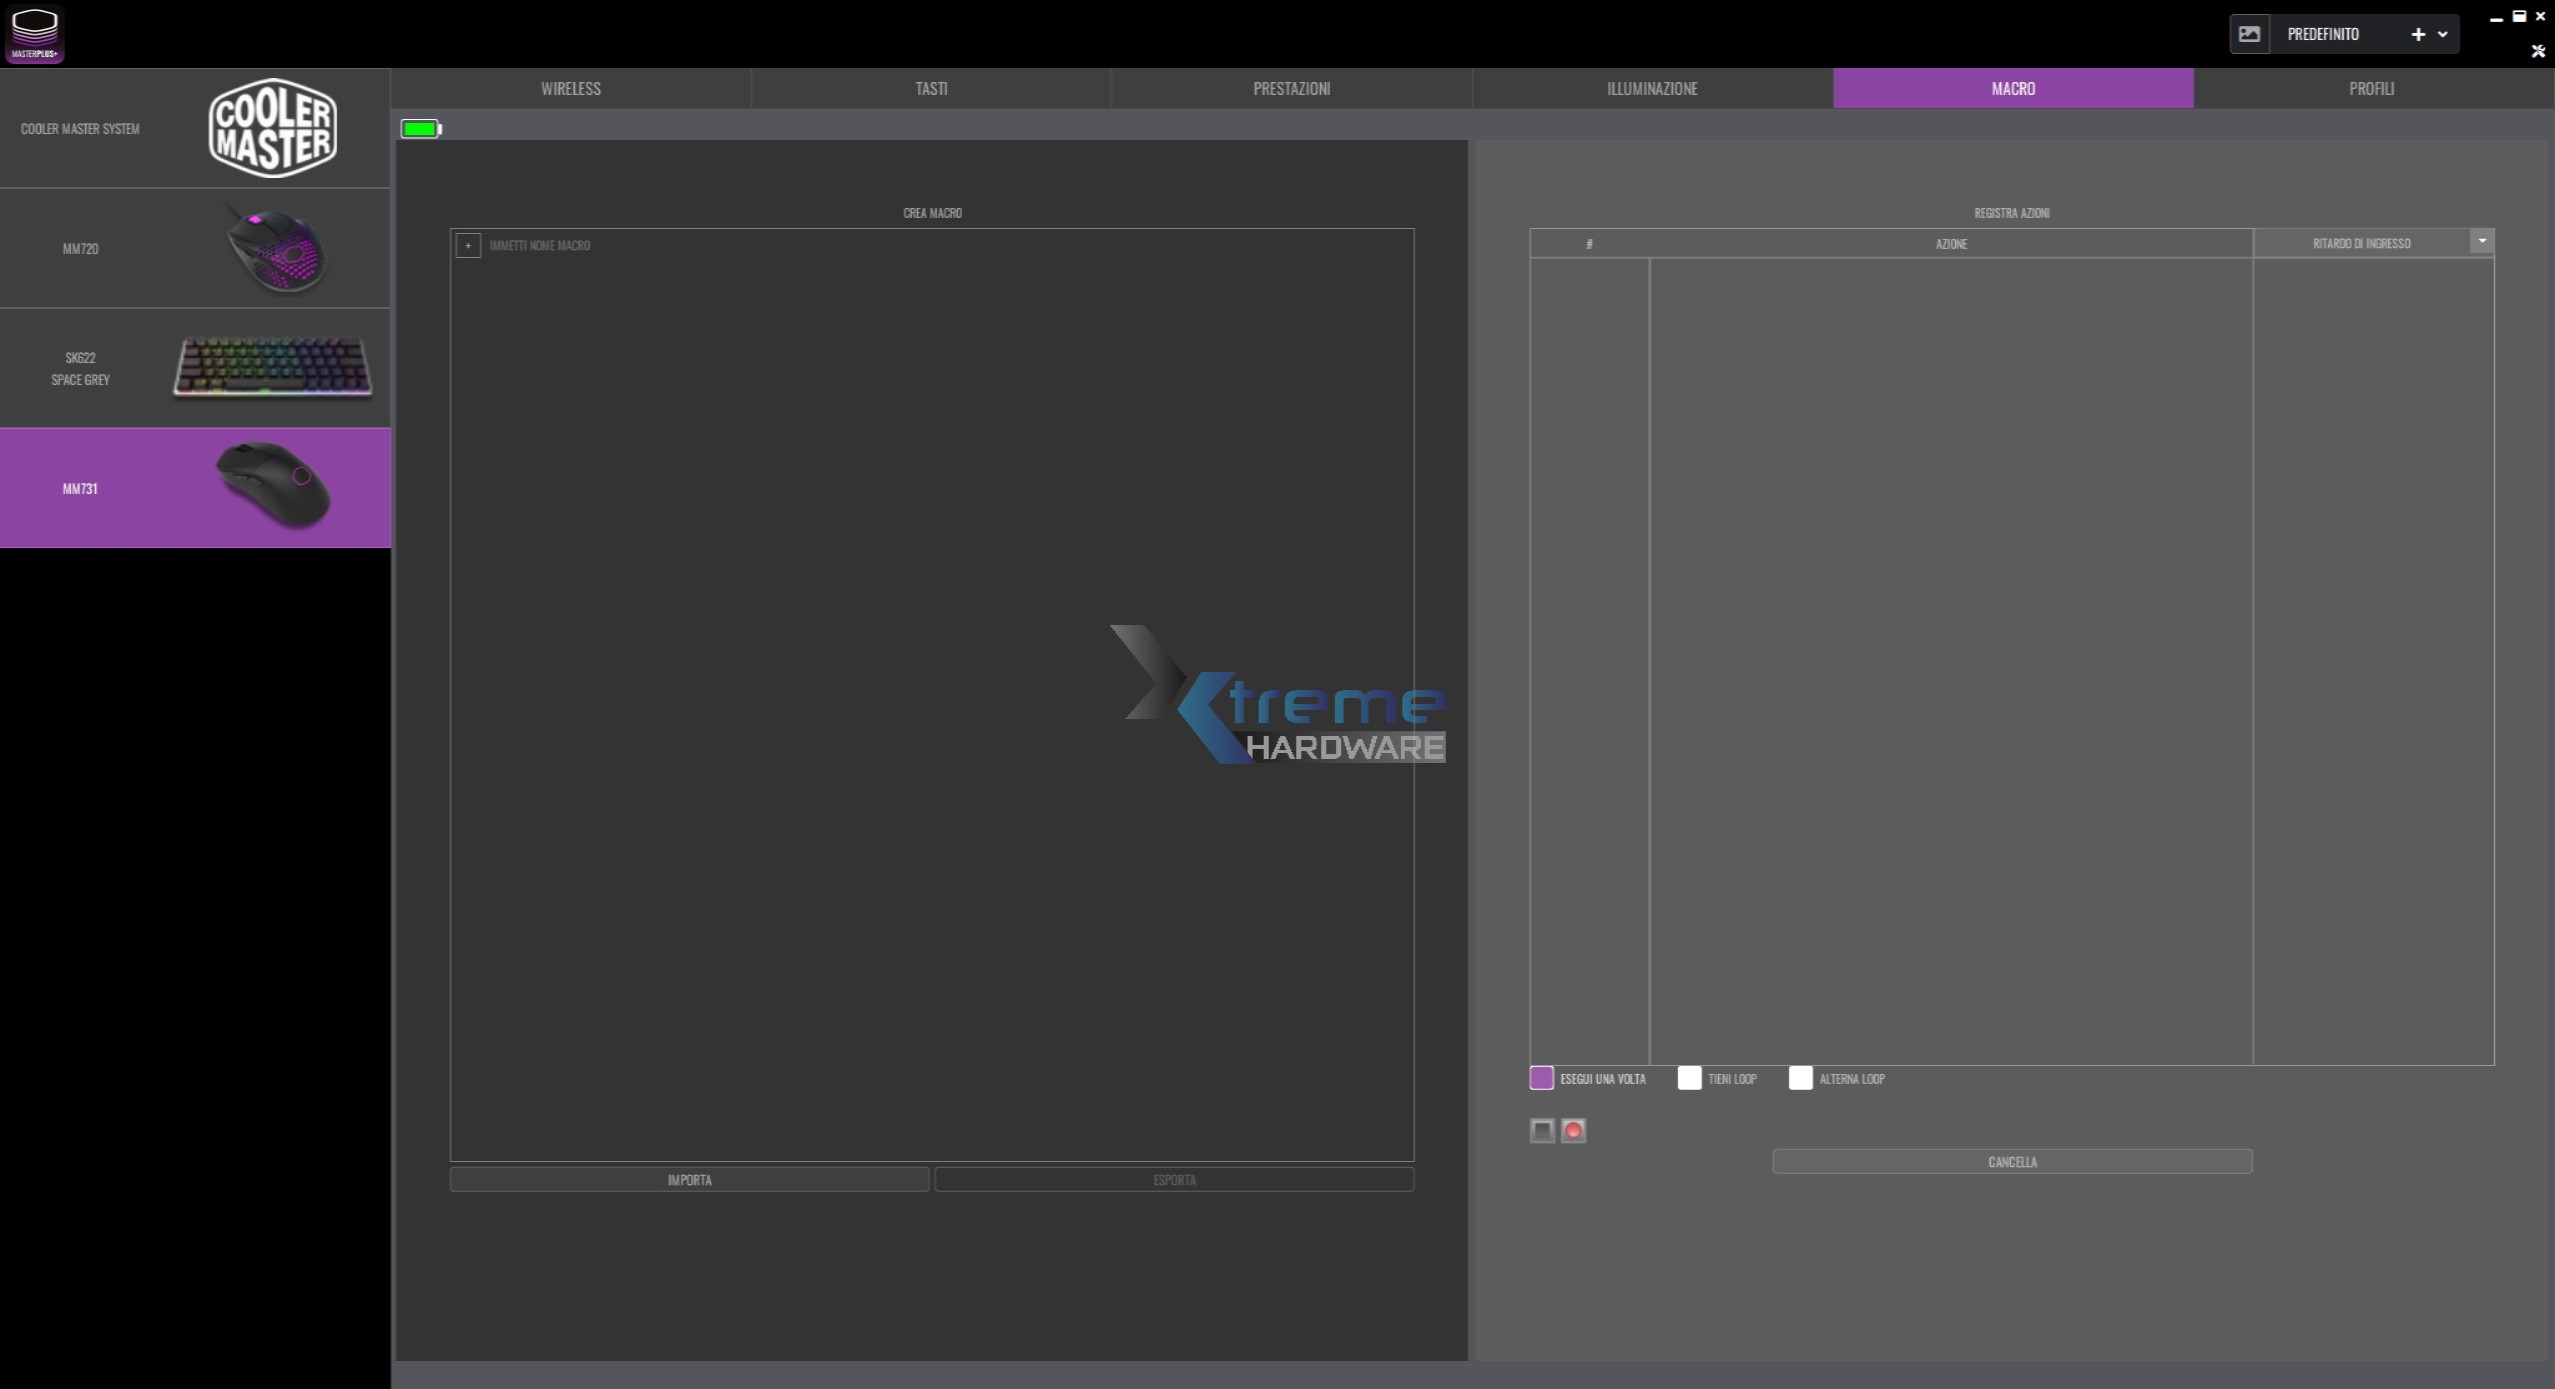The height and width of the screenshot is (1389, 2555).
Task: Enable the Esegui Una Volta option
Action: (1541, 1078)
